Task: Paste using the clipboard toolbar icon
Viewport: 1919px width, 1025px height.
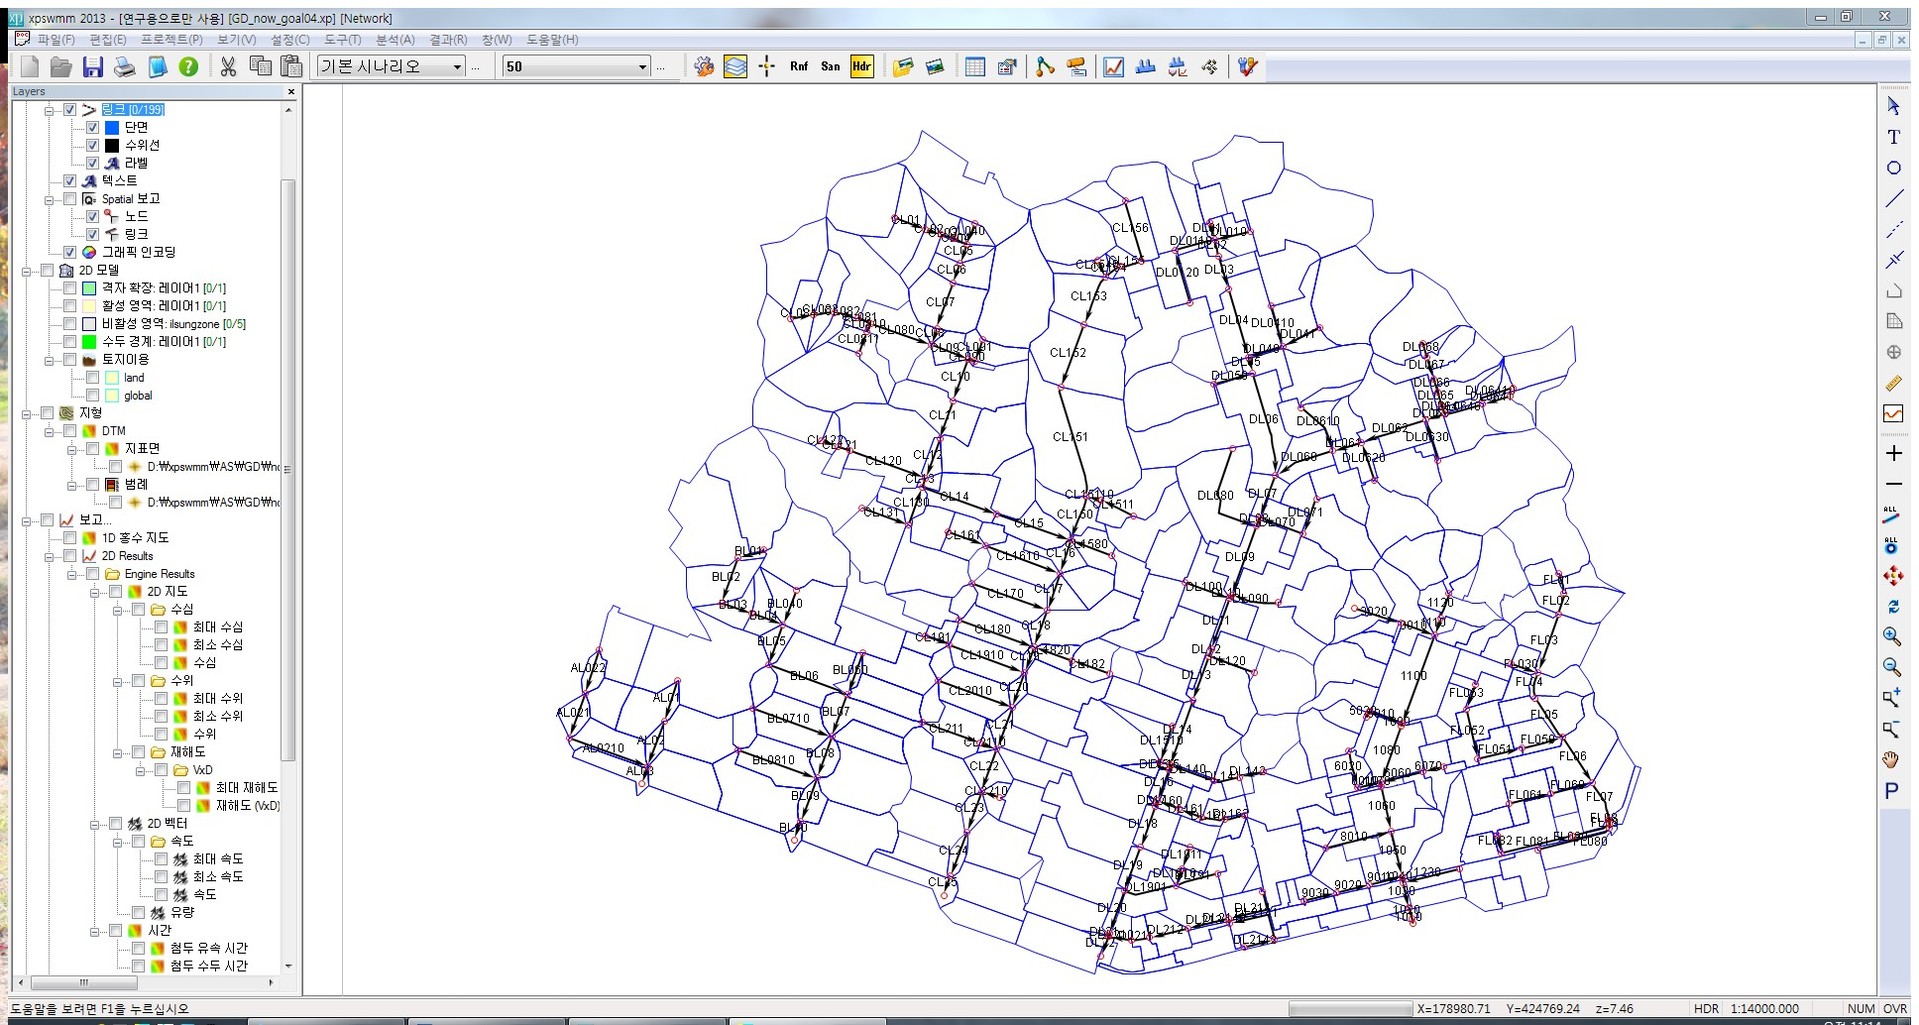Action: point(292,67)
